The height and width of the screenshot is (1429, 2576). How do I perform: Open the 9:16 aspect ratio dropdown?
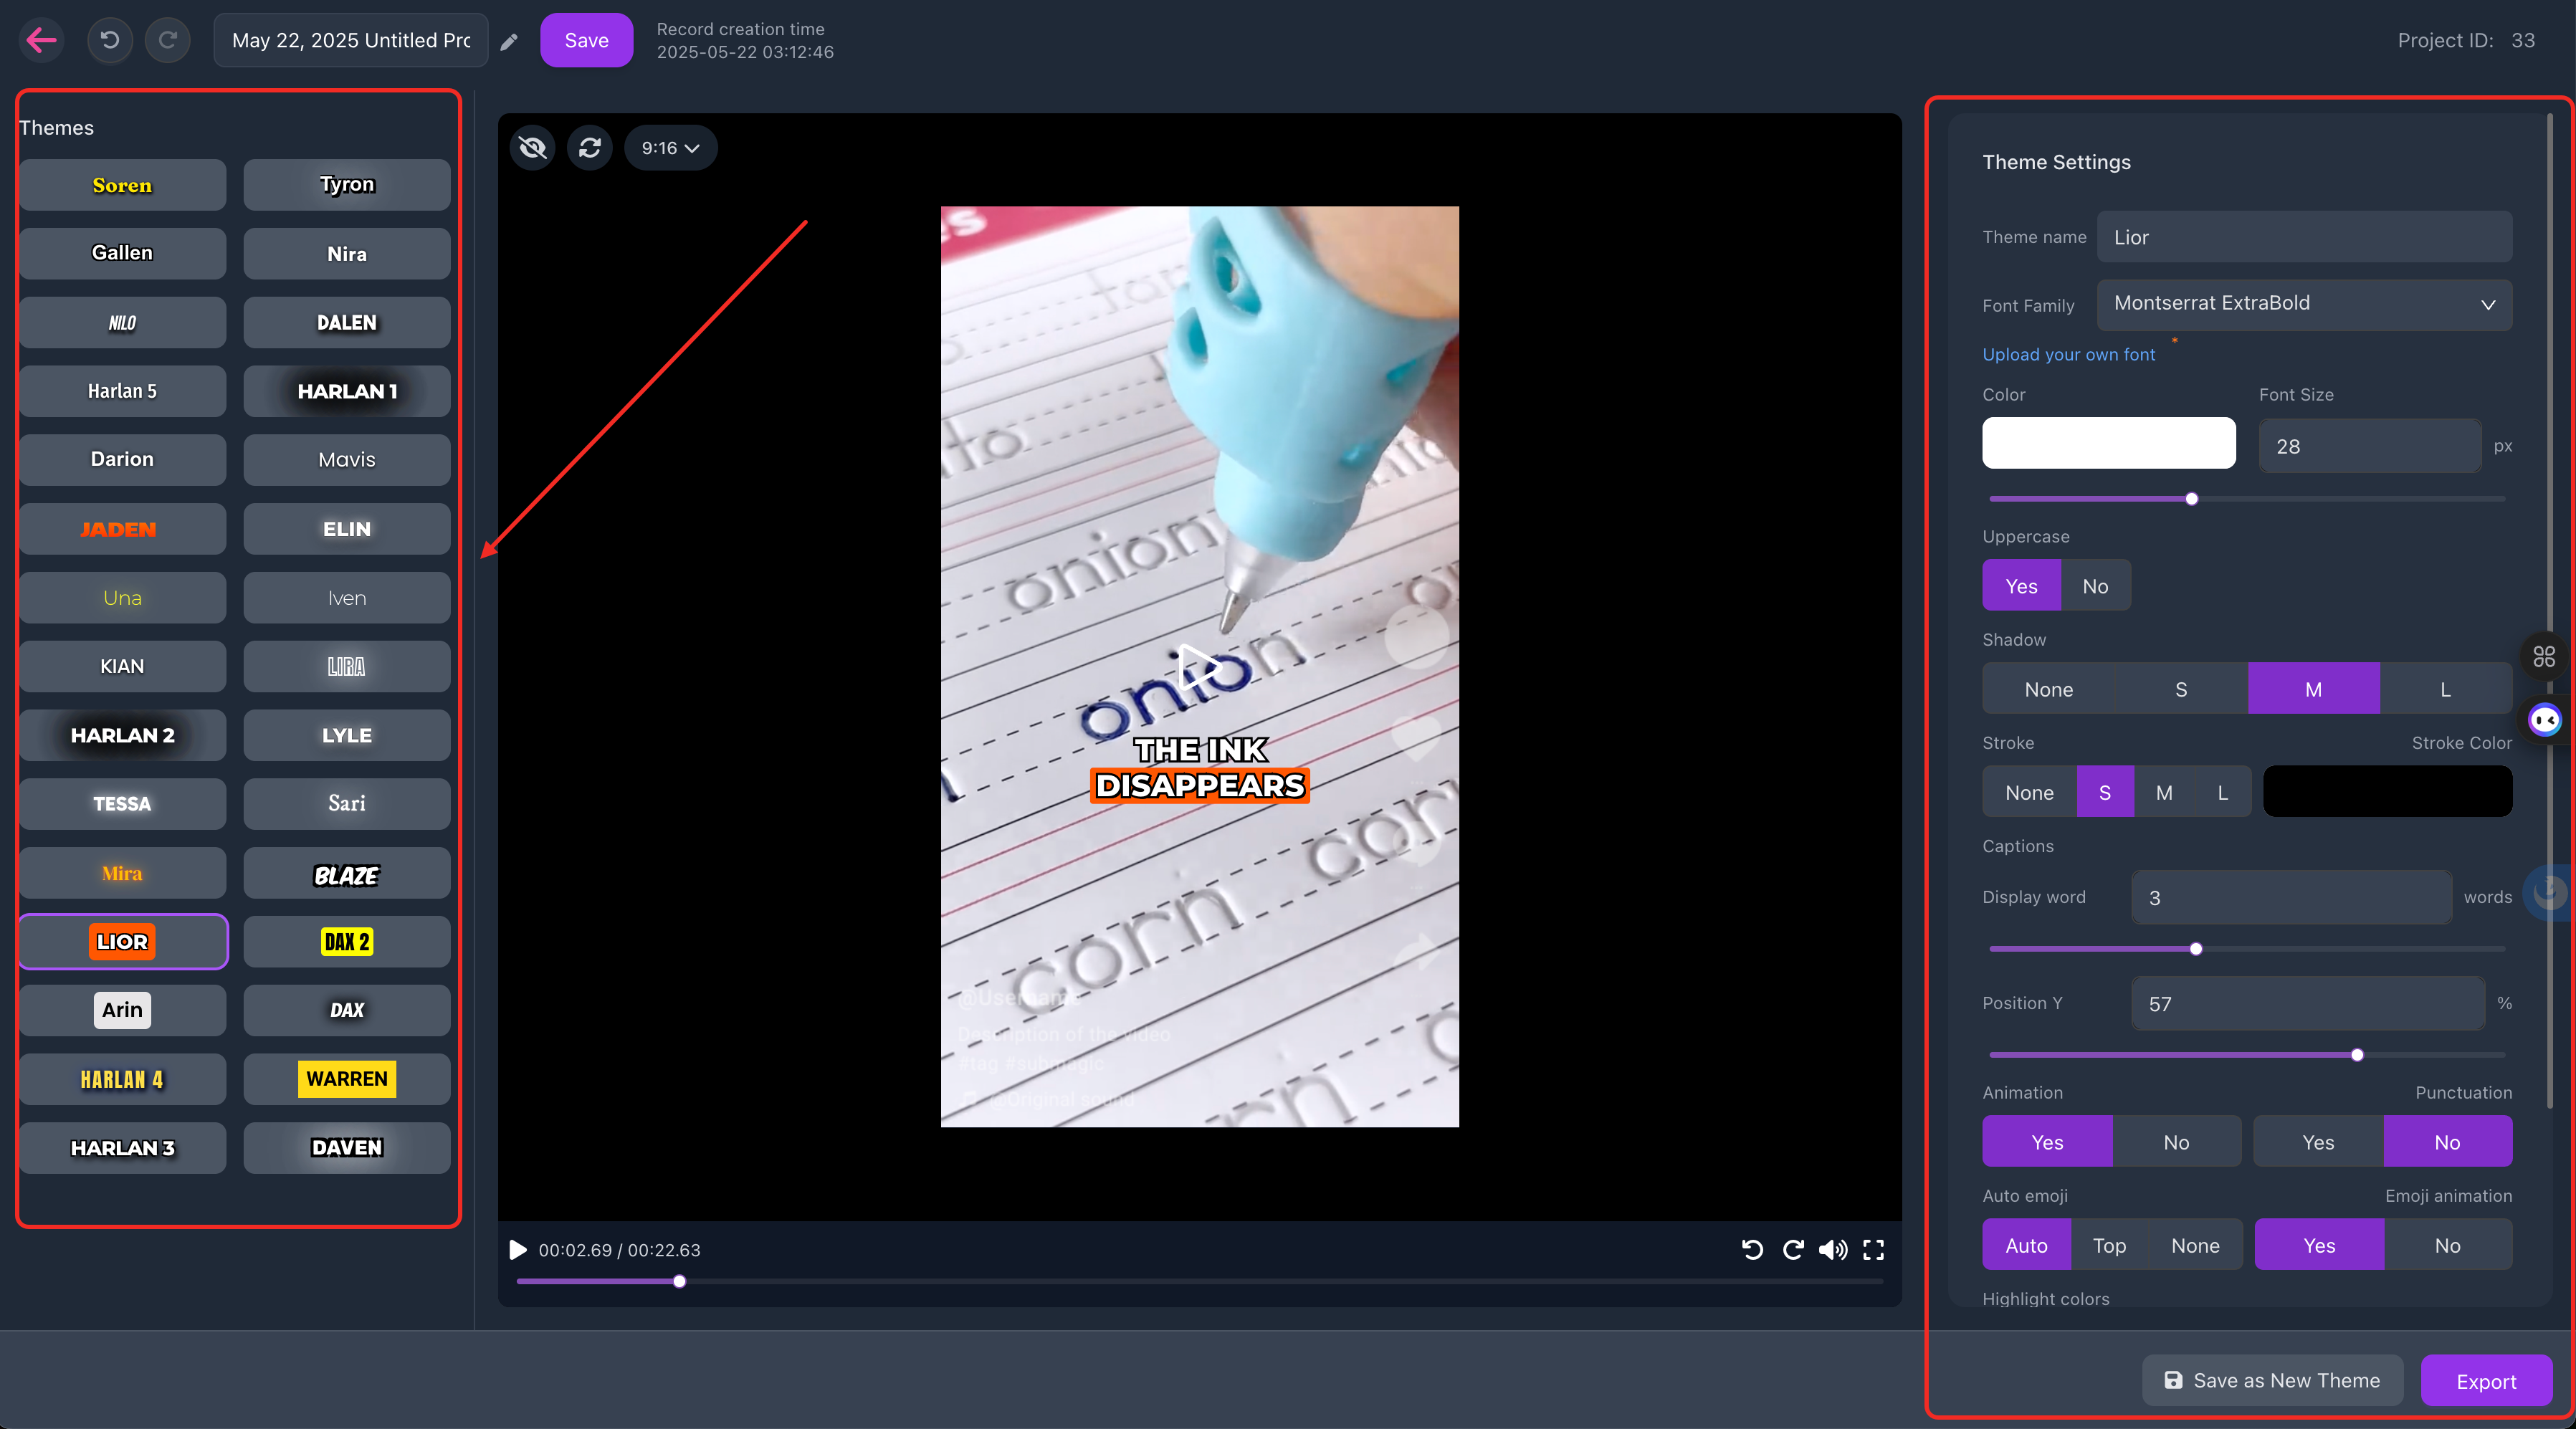click(x=670, y=148)
